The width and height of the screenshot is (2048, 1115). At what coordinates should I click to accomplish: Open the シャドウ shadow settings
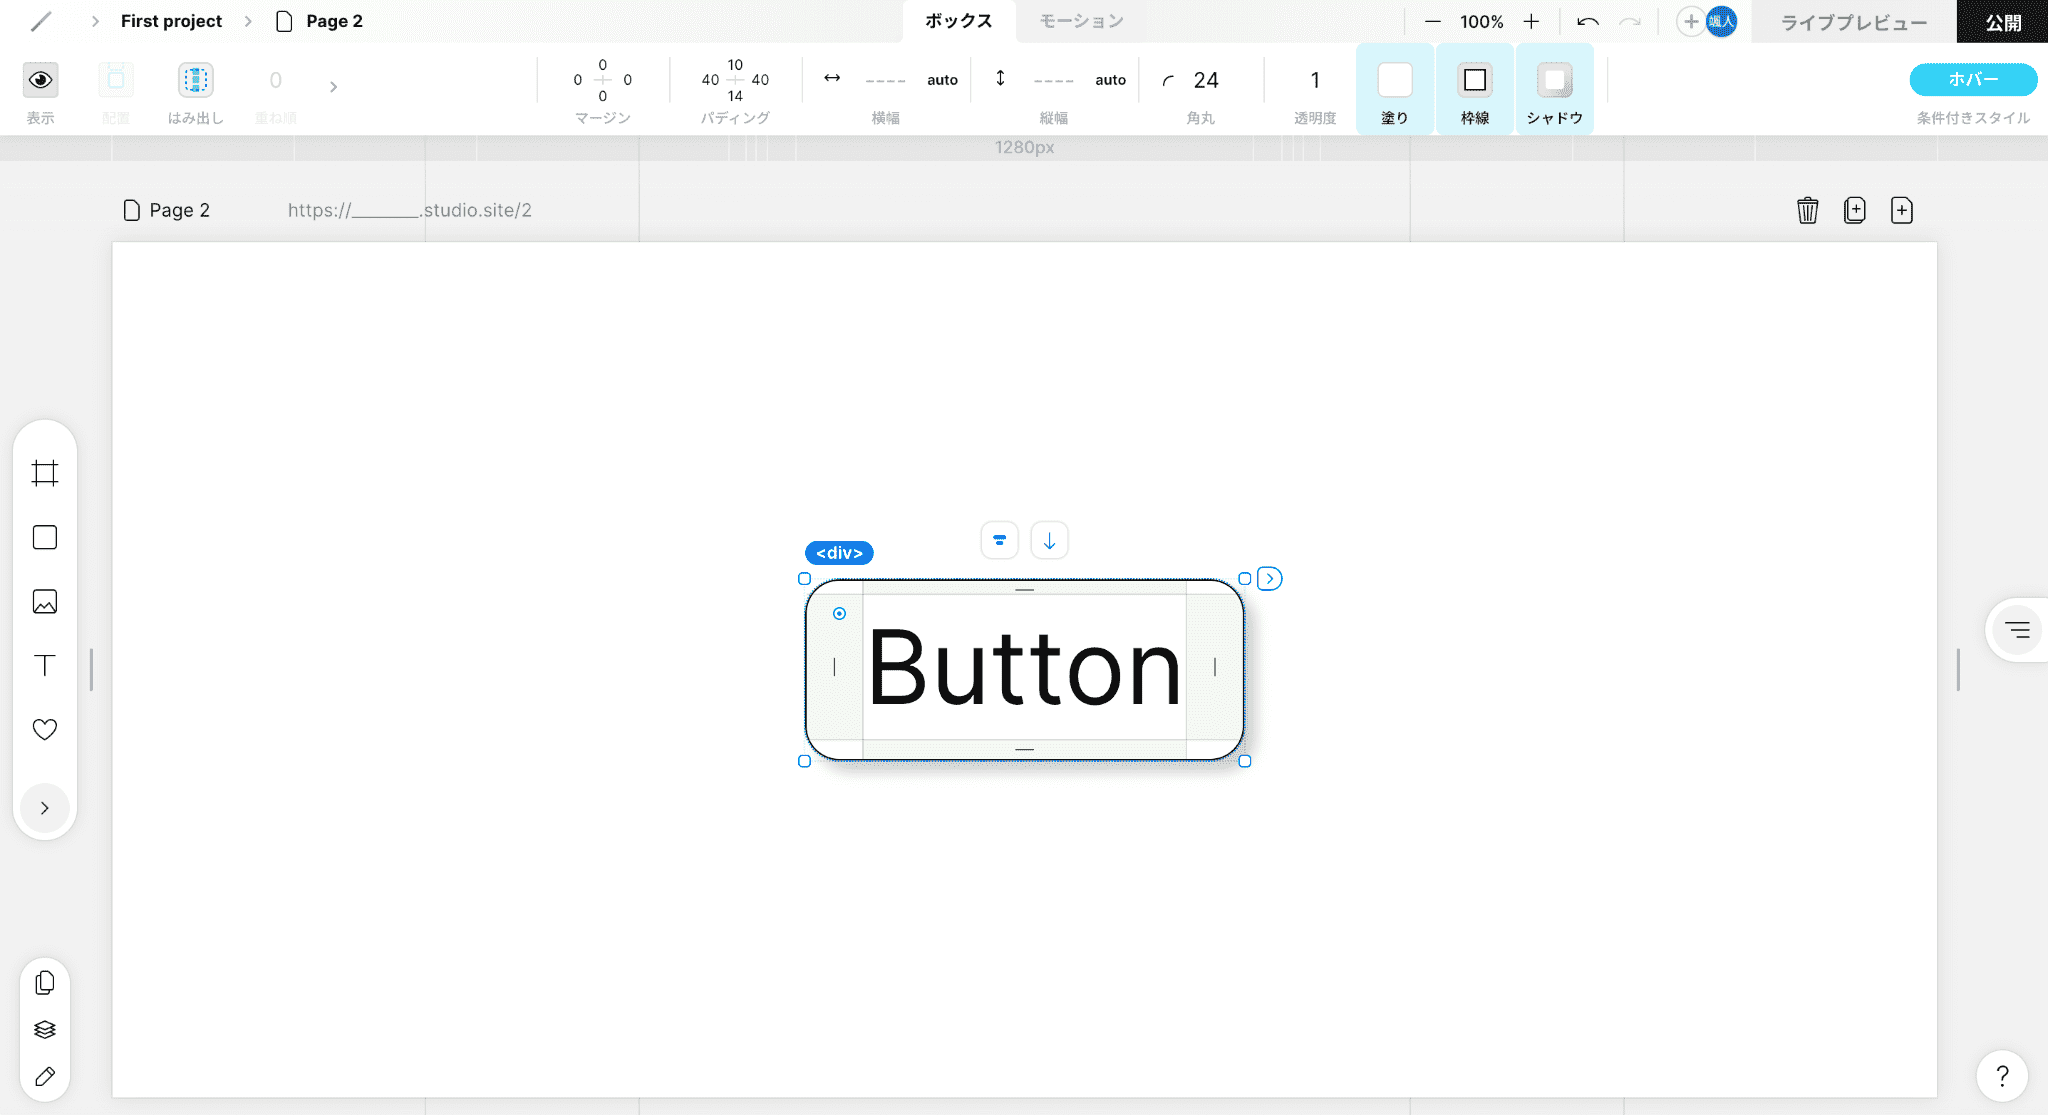[x=1555, y=80]
